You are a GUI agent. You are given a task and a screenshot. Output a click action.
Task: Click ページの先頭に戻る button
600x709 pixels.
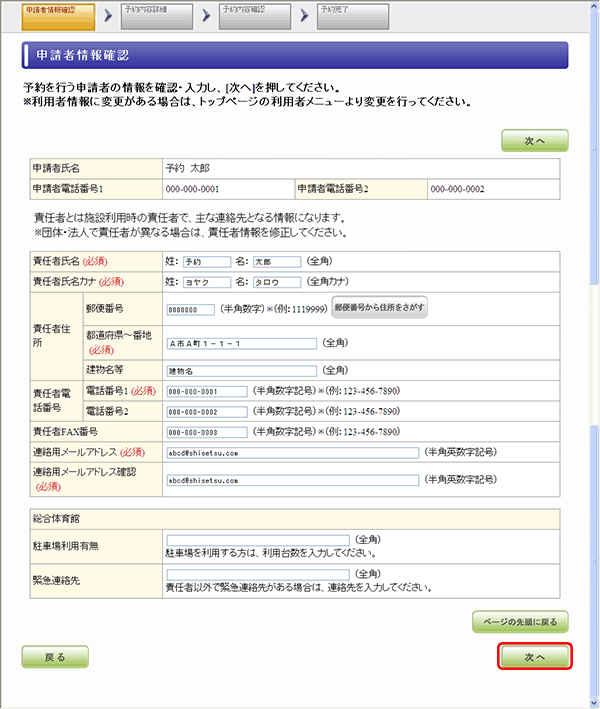click(x=520, y=622)
